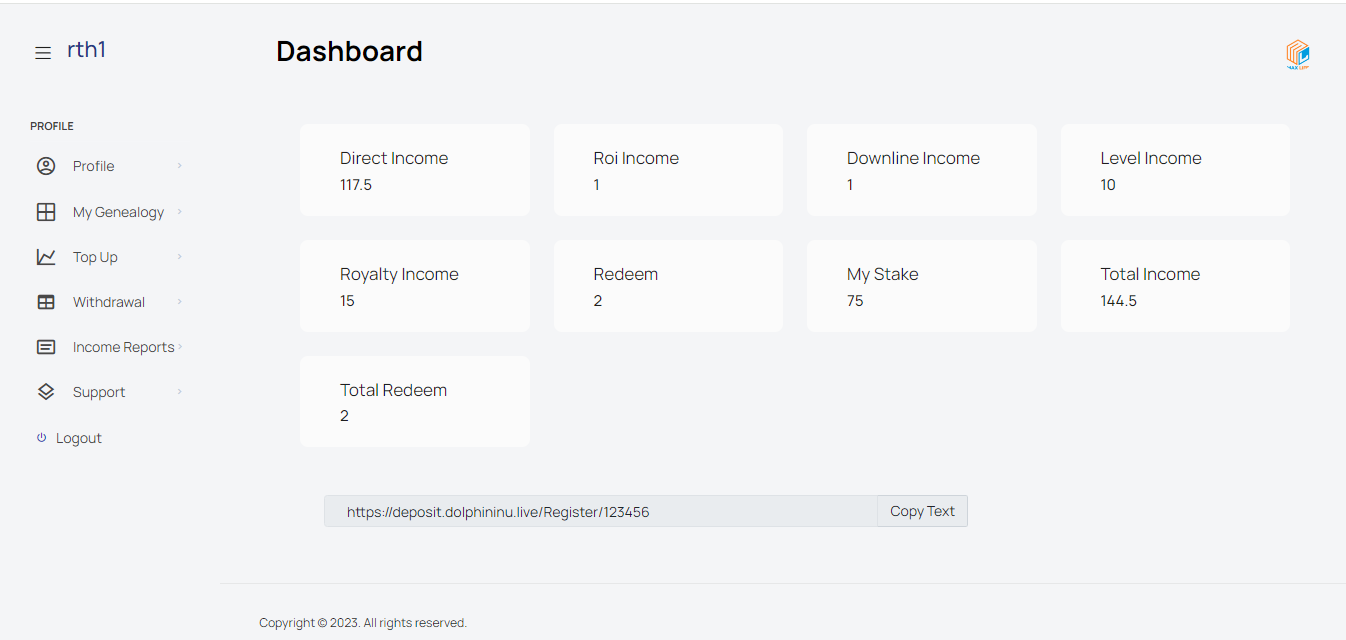
Task: Click the hamburger menu icon
Action: 43,53
